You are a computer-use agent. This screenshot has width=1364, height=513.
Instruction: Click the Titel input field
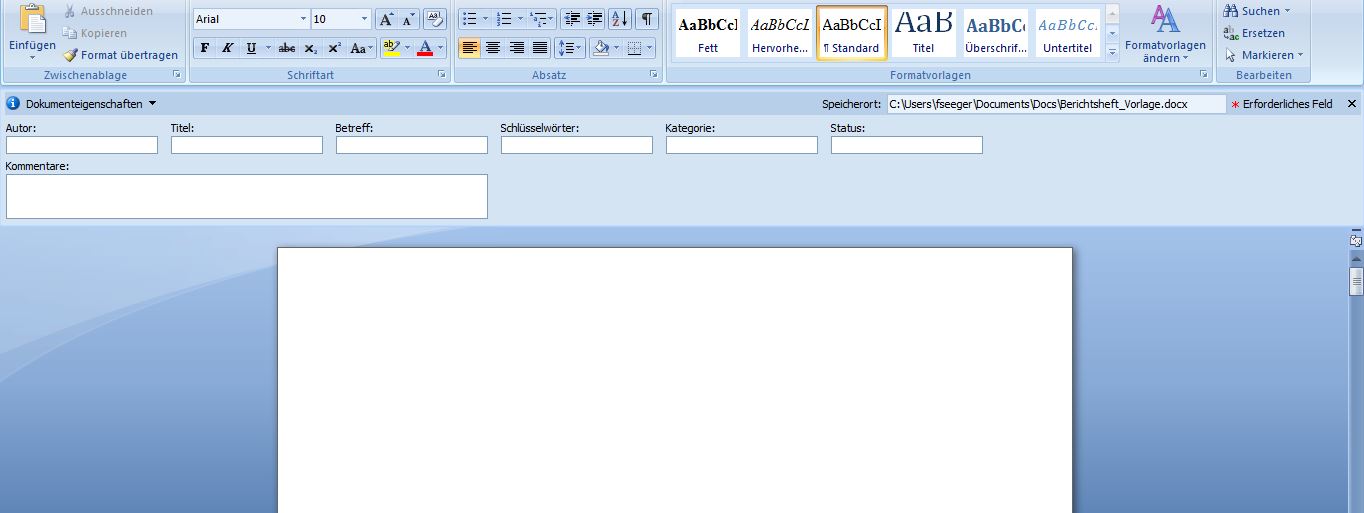(x=247, y=145)
